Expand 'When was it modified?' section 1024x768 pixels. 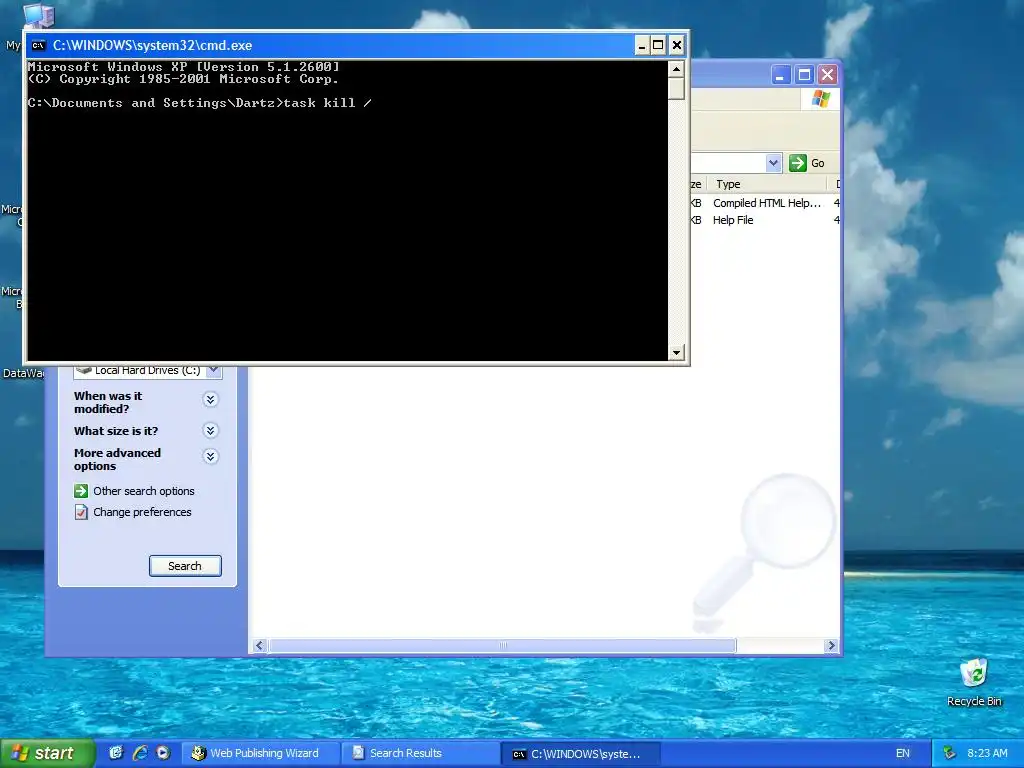210,400
